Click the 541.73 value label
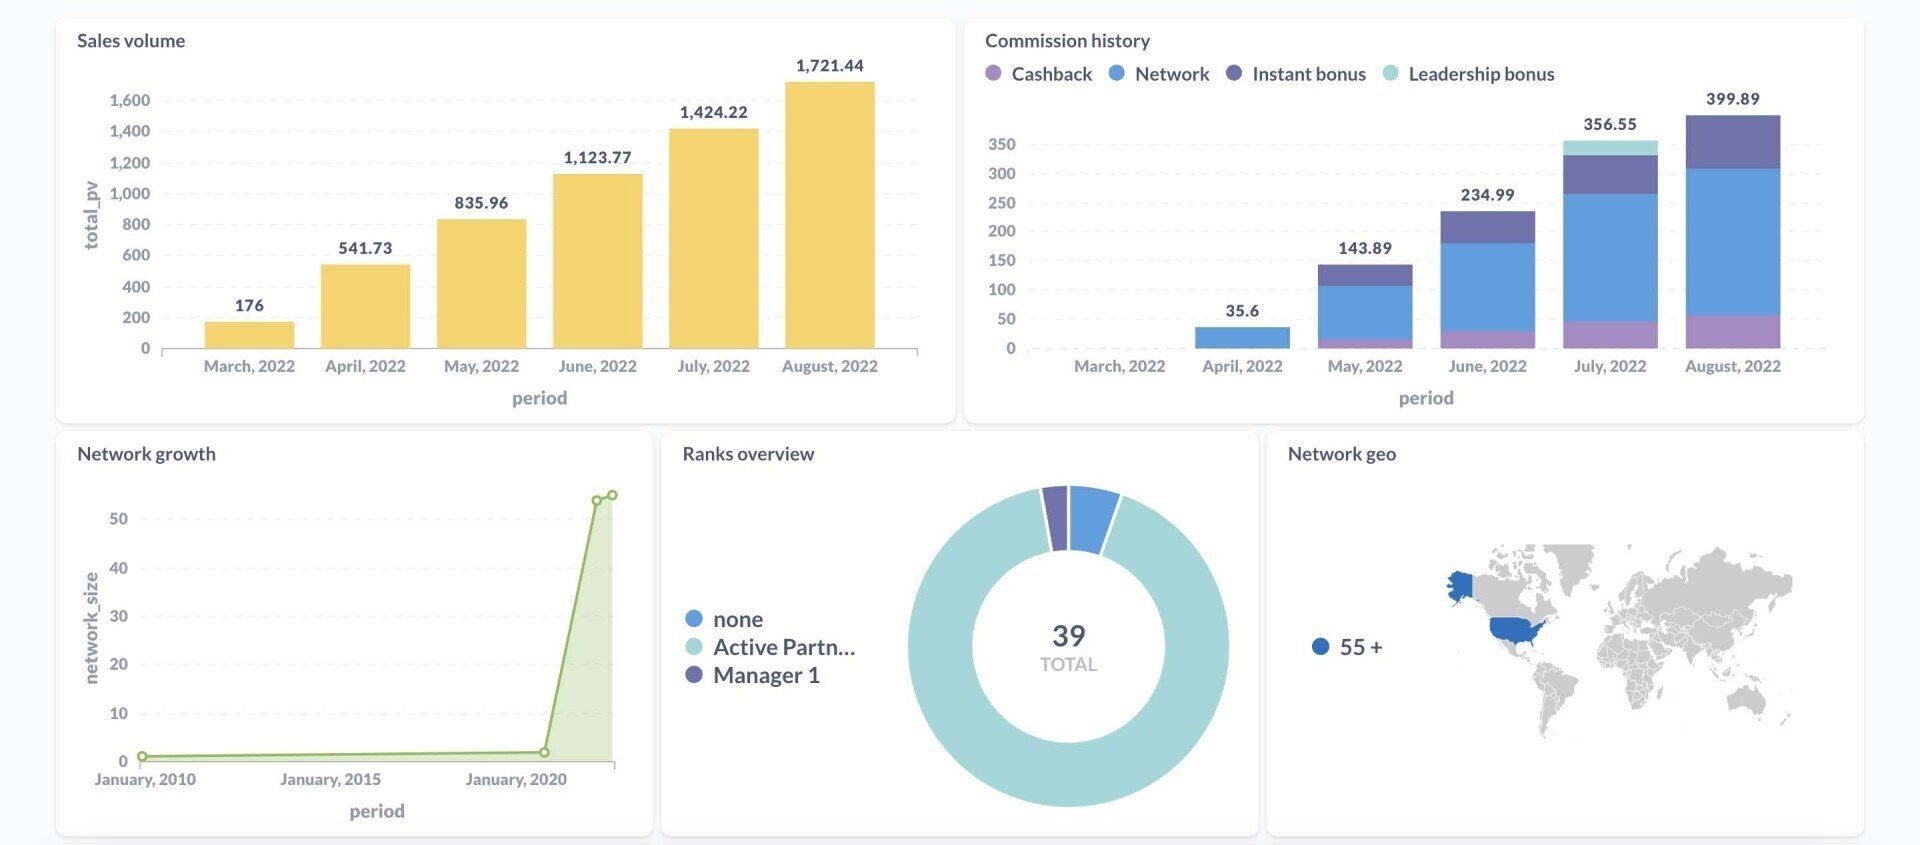The height and width of the screenshot is (845, 1920). pyautogui.click(x=365, y=248)
